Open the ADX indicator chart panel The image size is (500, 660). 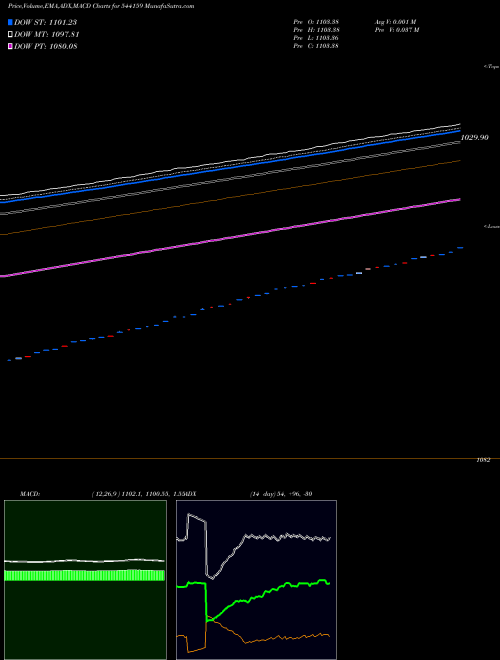[x=256, y=580]
